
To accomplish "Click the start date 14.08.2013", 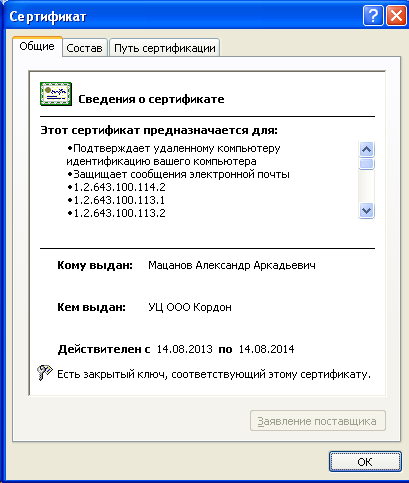I will (x=185, y=349).
